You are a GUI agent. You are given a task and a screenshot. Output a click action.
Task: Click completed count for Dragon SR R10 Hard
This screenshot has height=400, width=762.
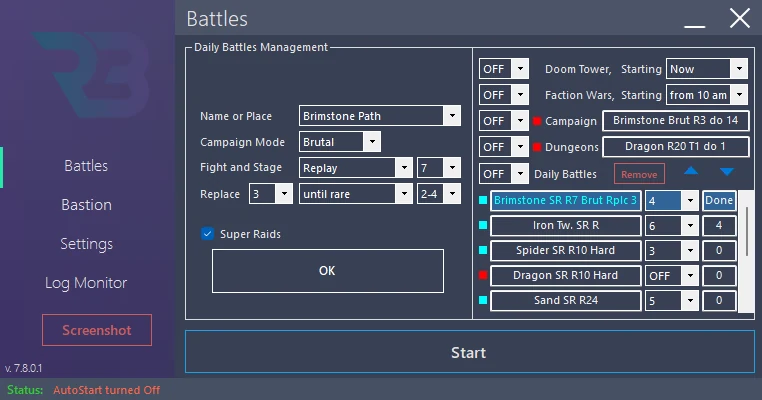pos(719,275)
